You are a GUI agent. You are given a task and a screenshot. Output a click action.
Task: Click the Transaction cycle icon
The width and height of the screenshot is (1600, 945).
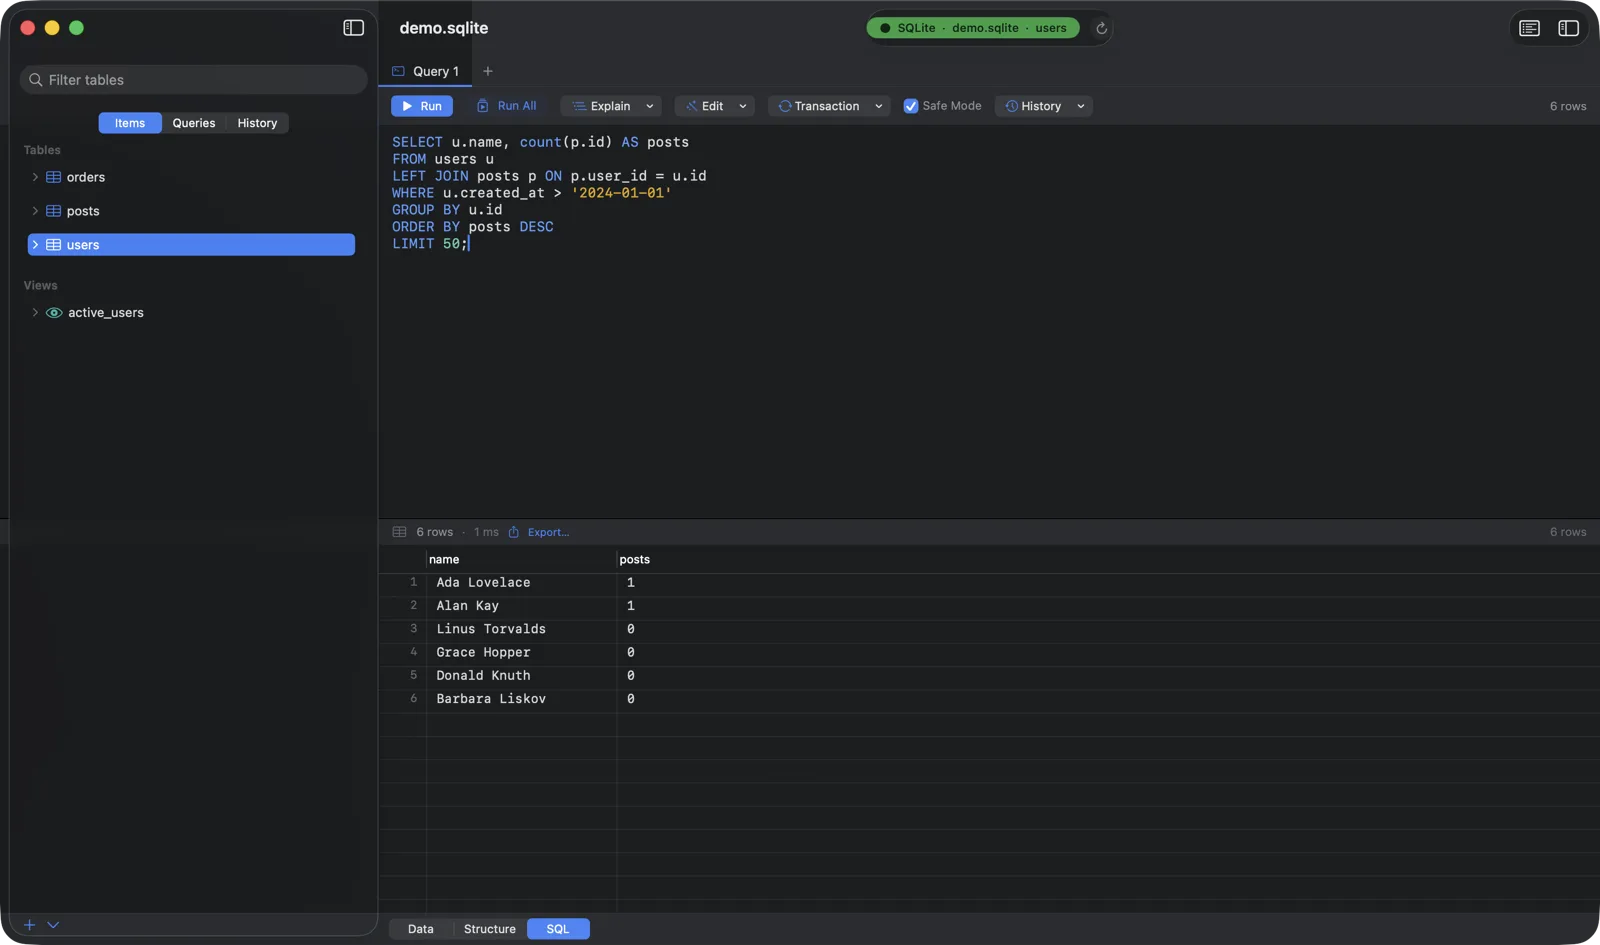(785, 106)
